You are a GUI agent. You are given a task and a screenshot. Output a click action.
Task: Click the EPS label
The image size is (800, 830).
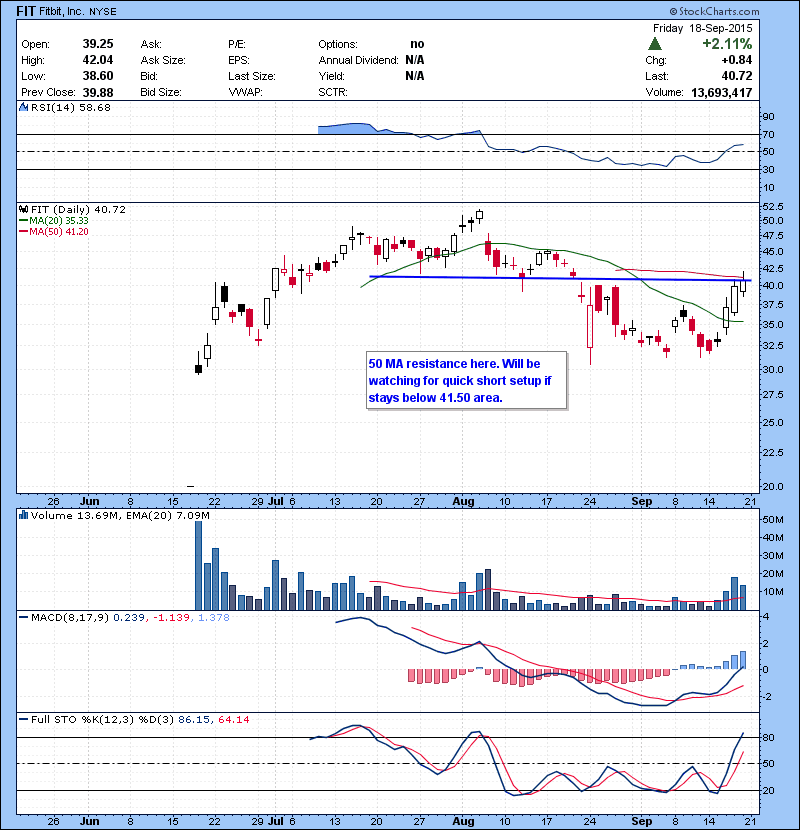(239, 60)
